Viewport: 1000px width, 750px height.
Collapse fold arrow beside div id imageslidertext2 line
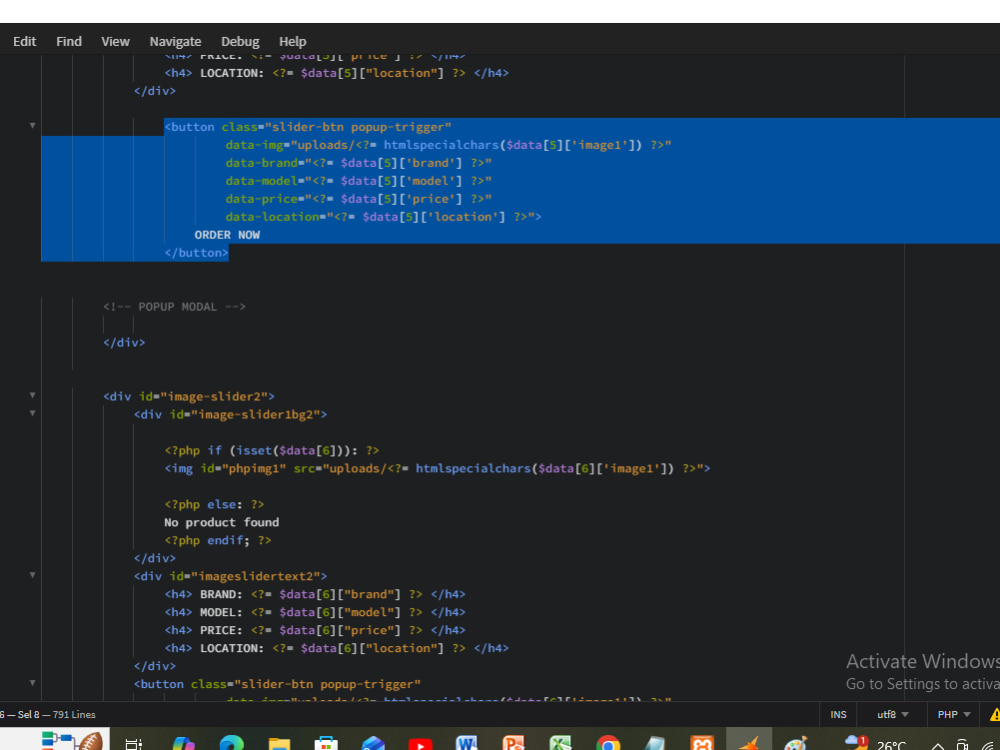pyautogui.click(x=33, y=575)
